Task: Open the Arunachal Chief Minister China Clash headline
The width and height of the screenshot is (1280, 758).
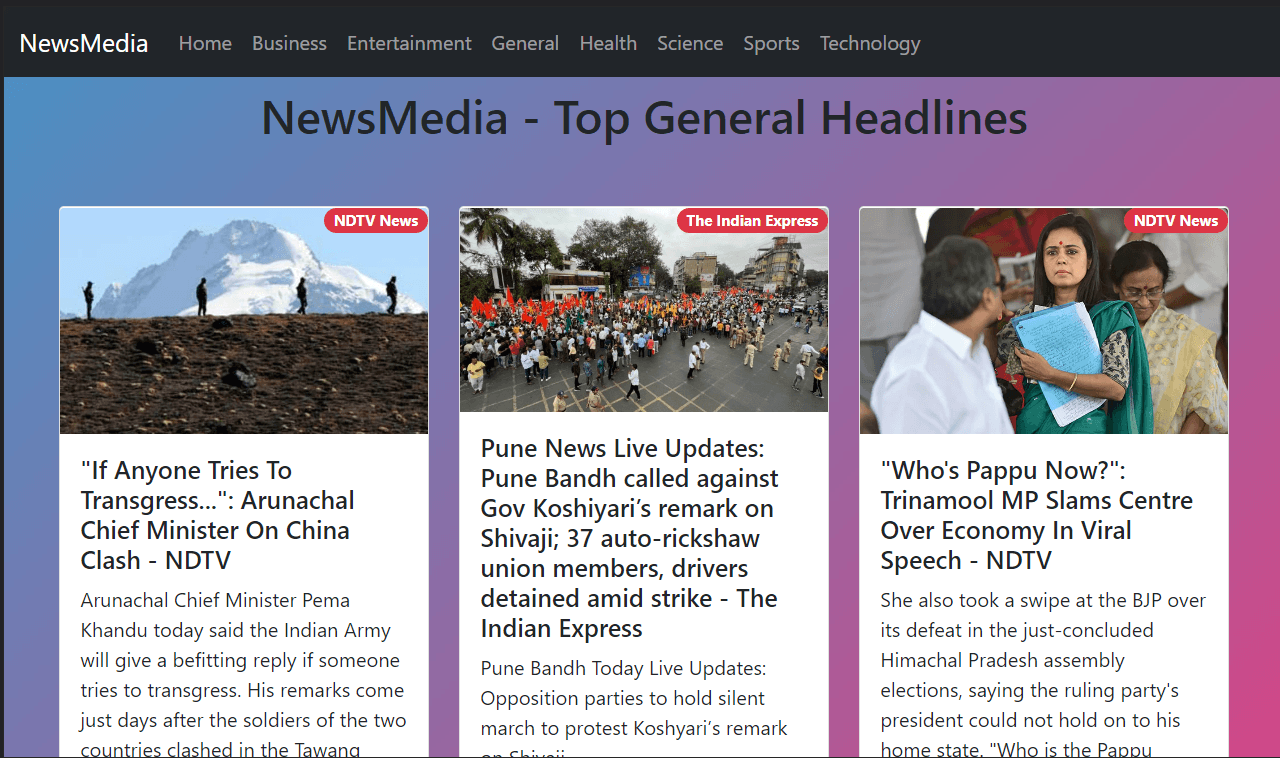Action: click(218, 515)
